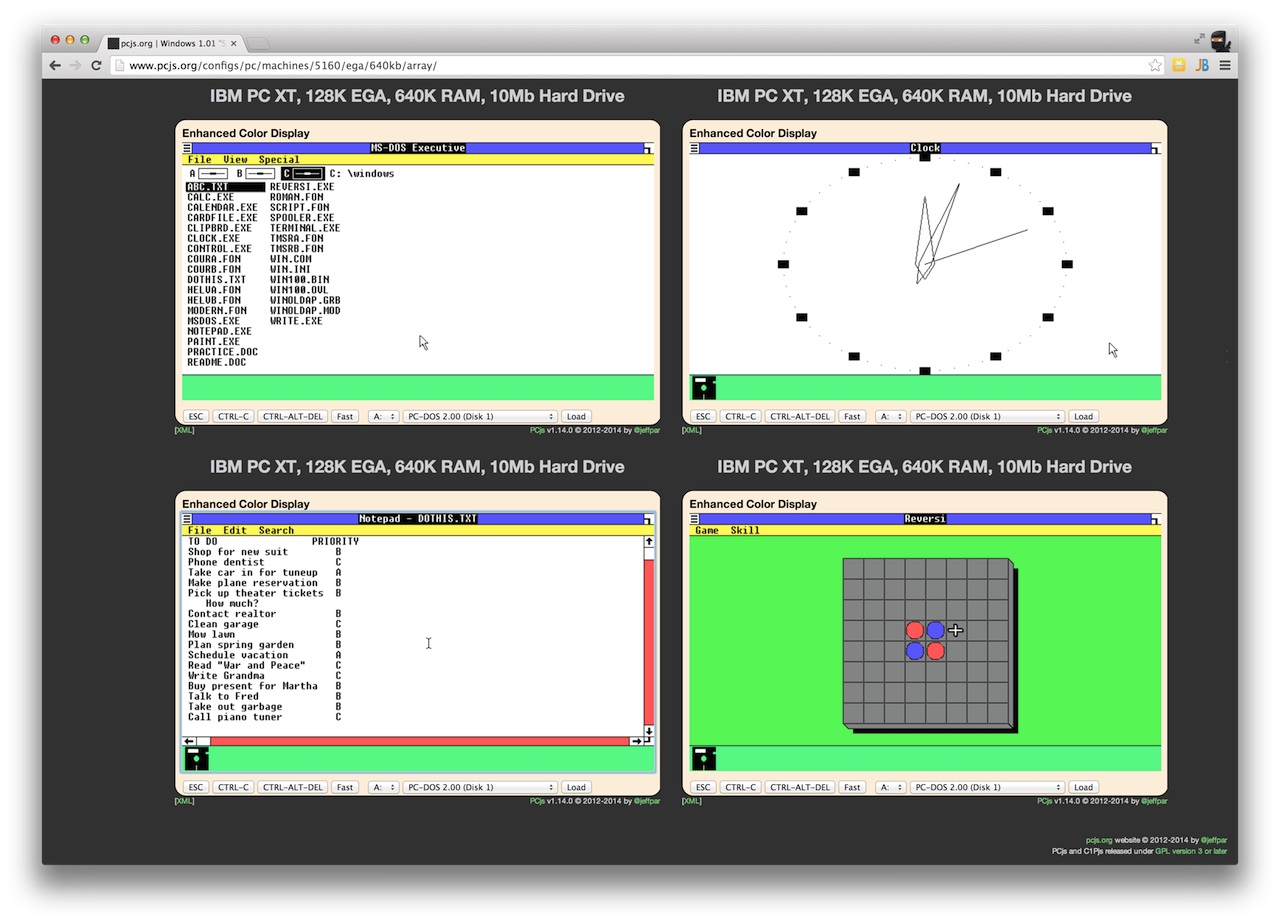Toggle Fast speed on the Reversi machine
The width and height of the screenshot is (1280, 923).
click(x=852, y=788)
